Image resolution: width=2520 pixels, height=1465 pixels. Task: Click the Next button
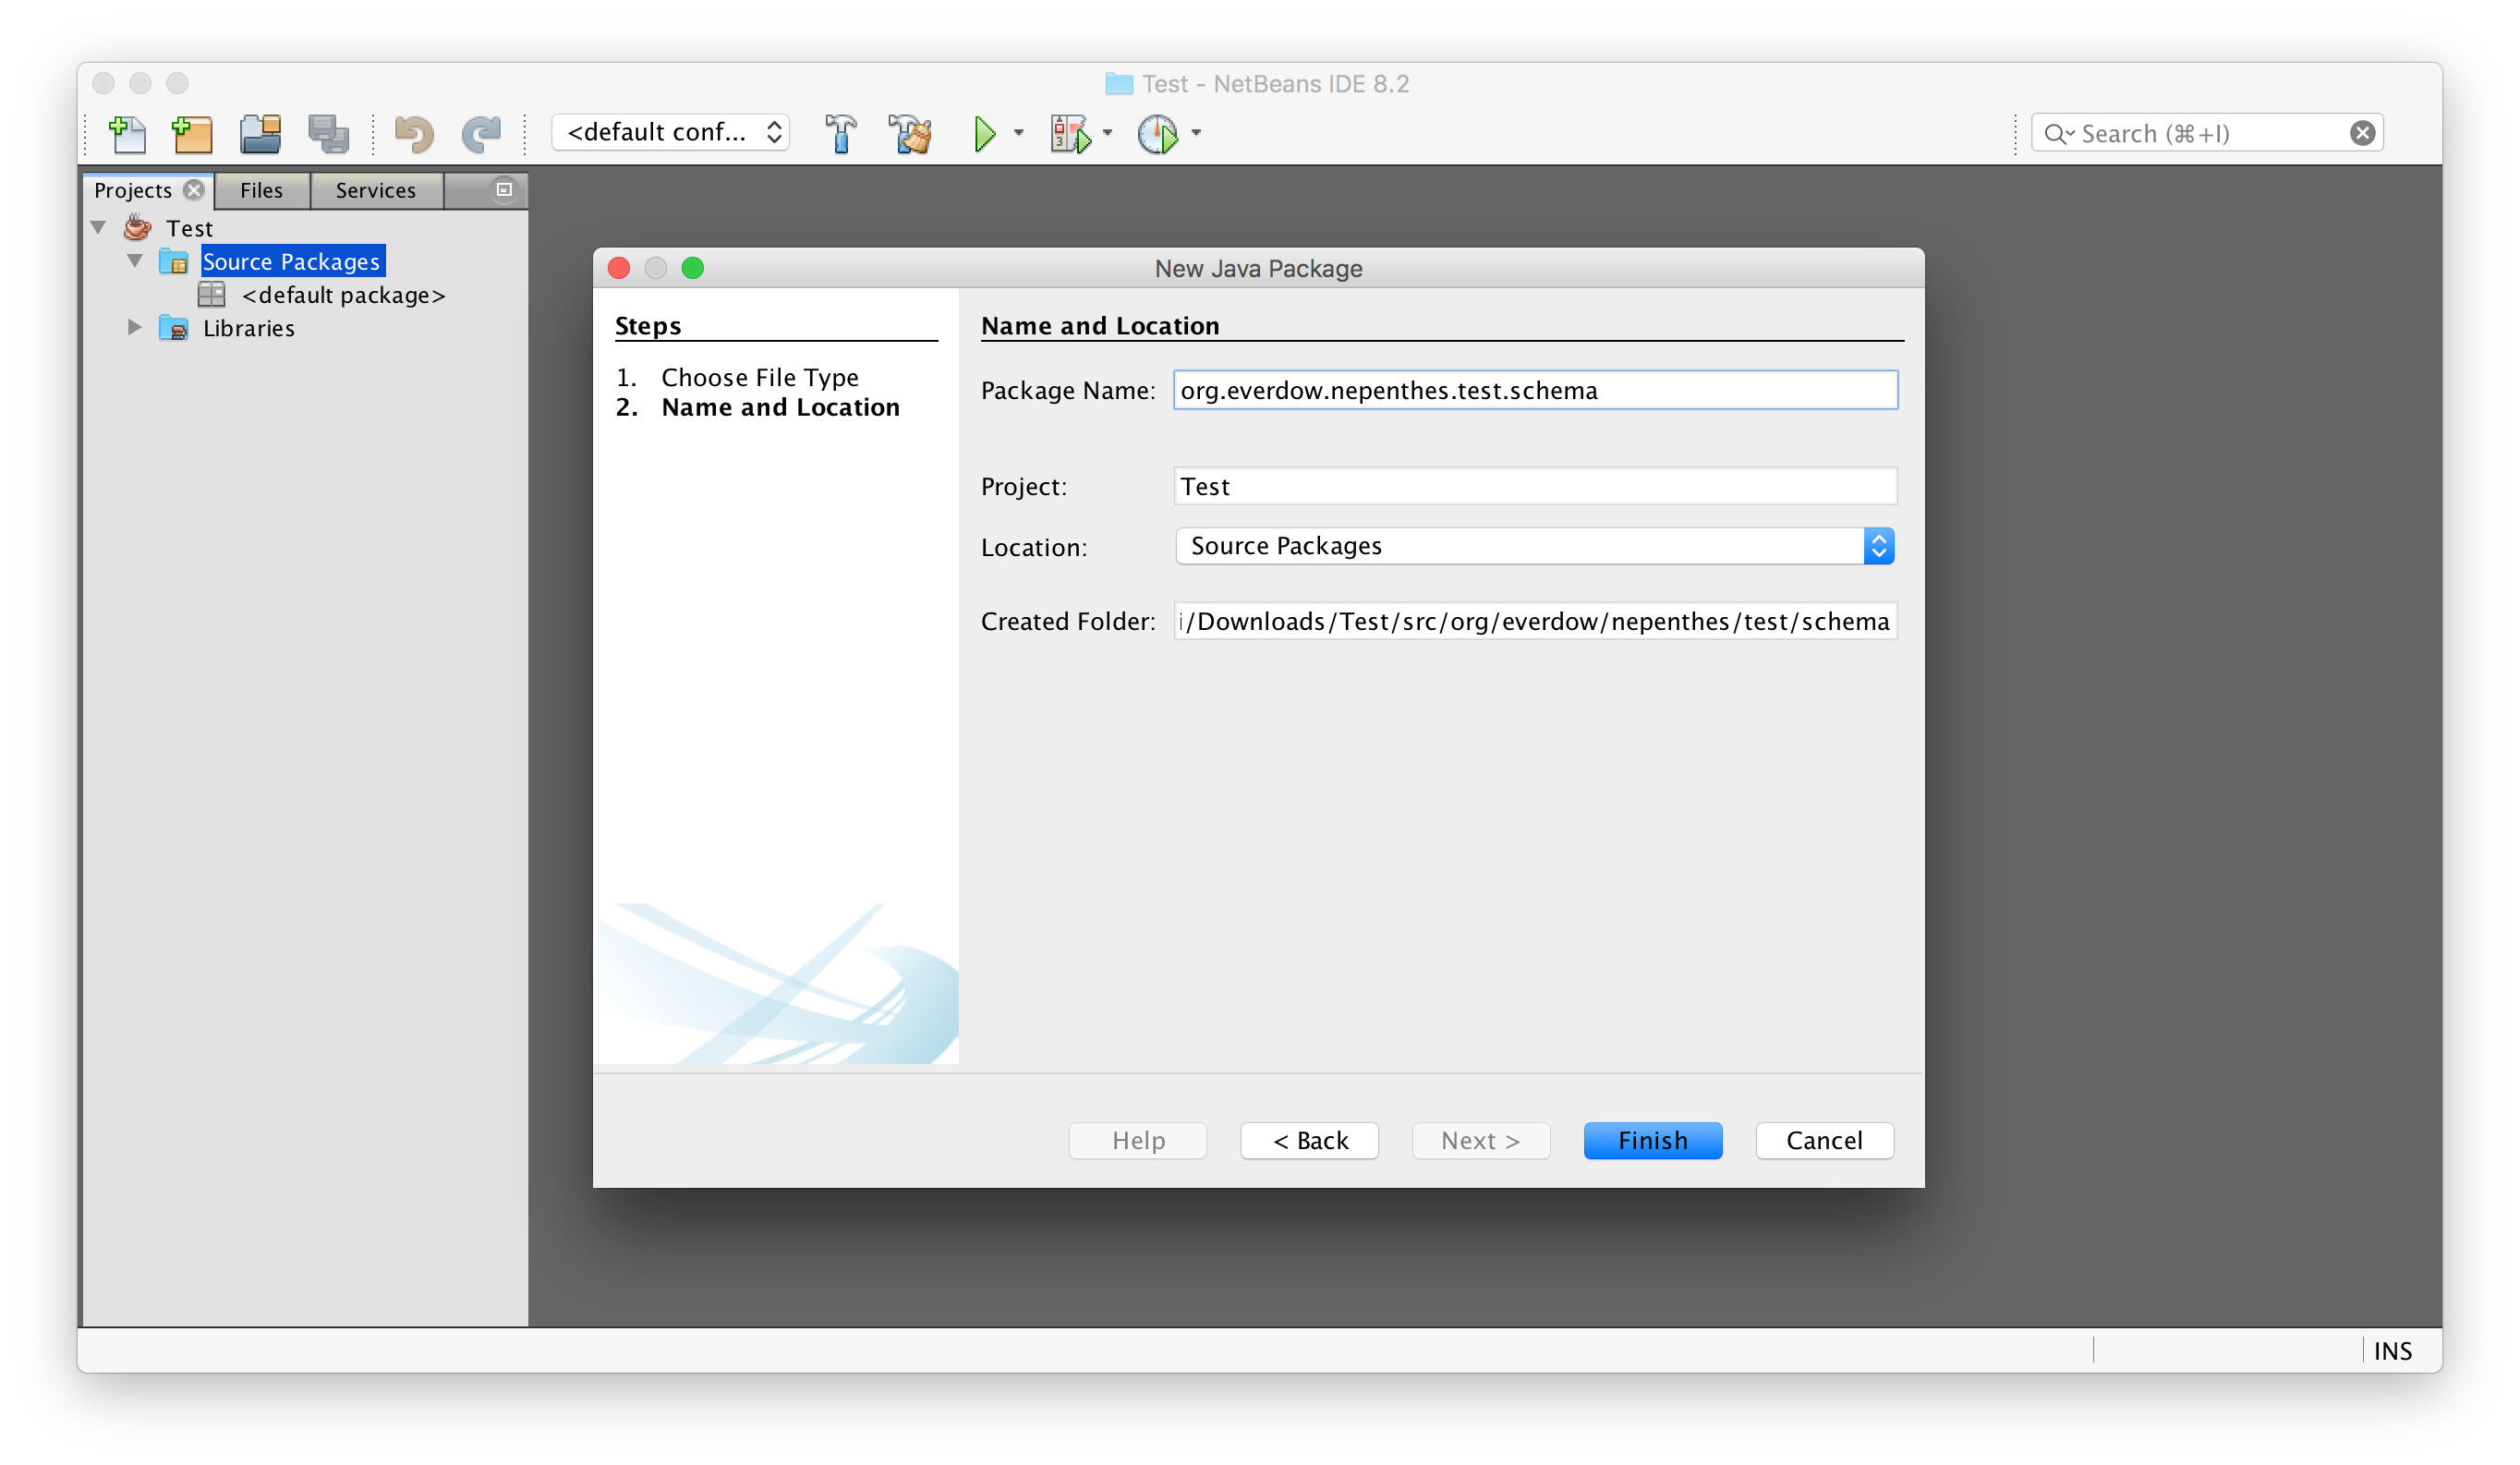[1481, 1141]
